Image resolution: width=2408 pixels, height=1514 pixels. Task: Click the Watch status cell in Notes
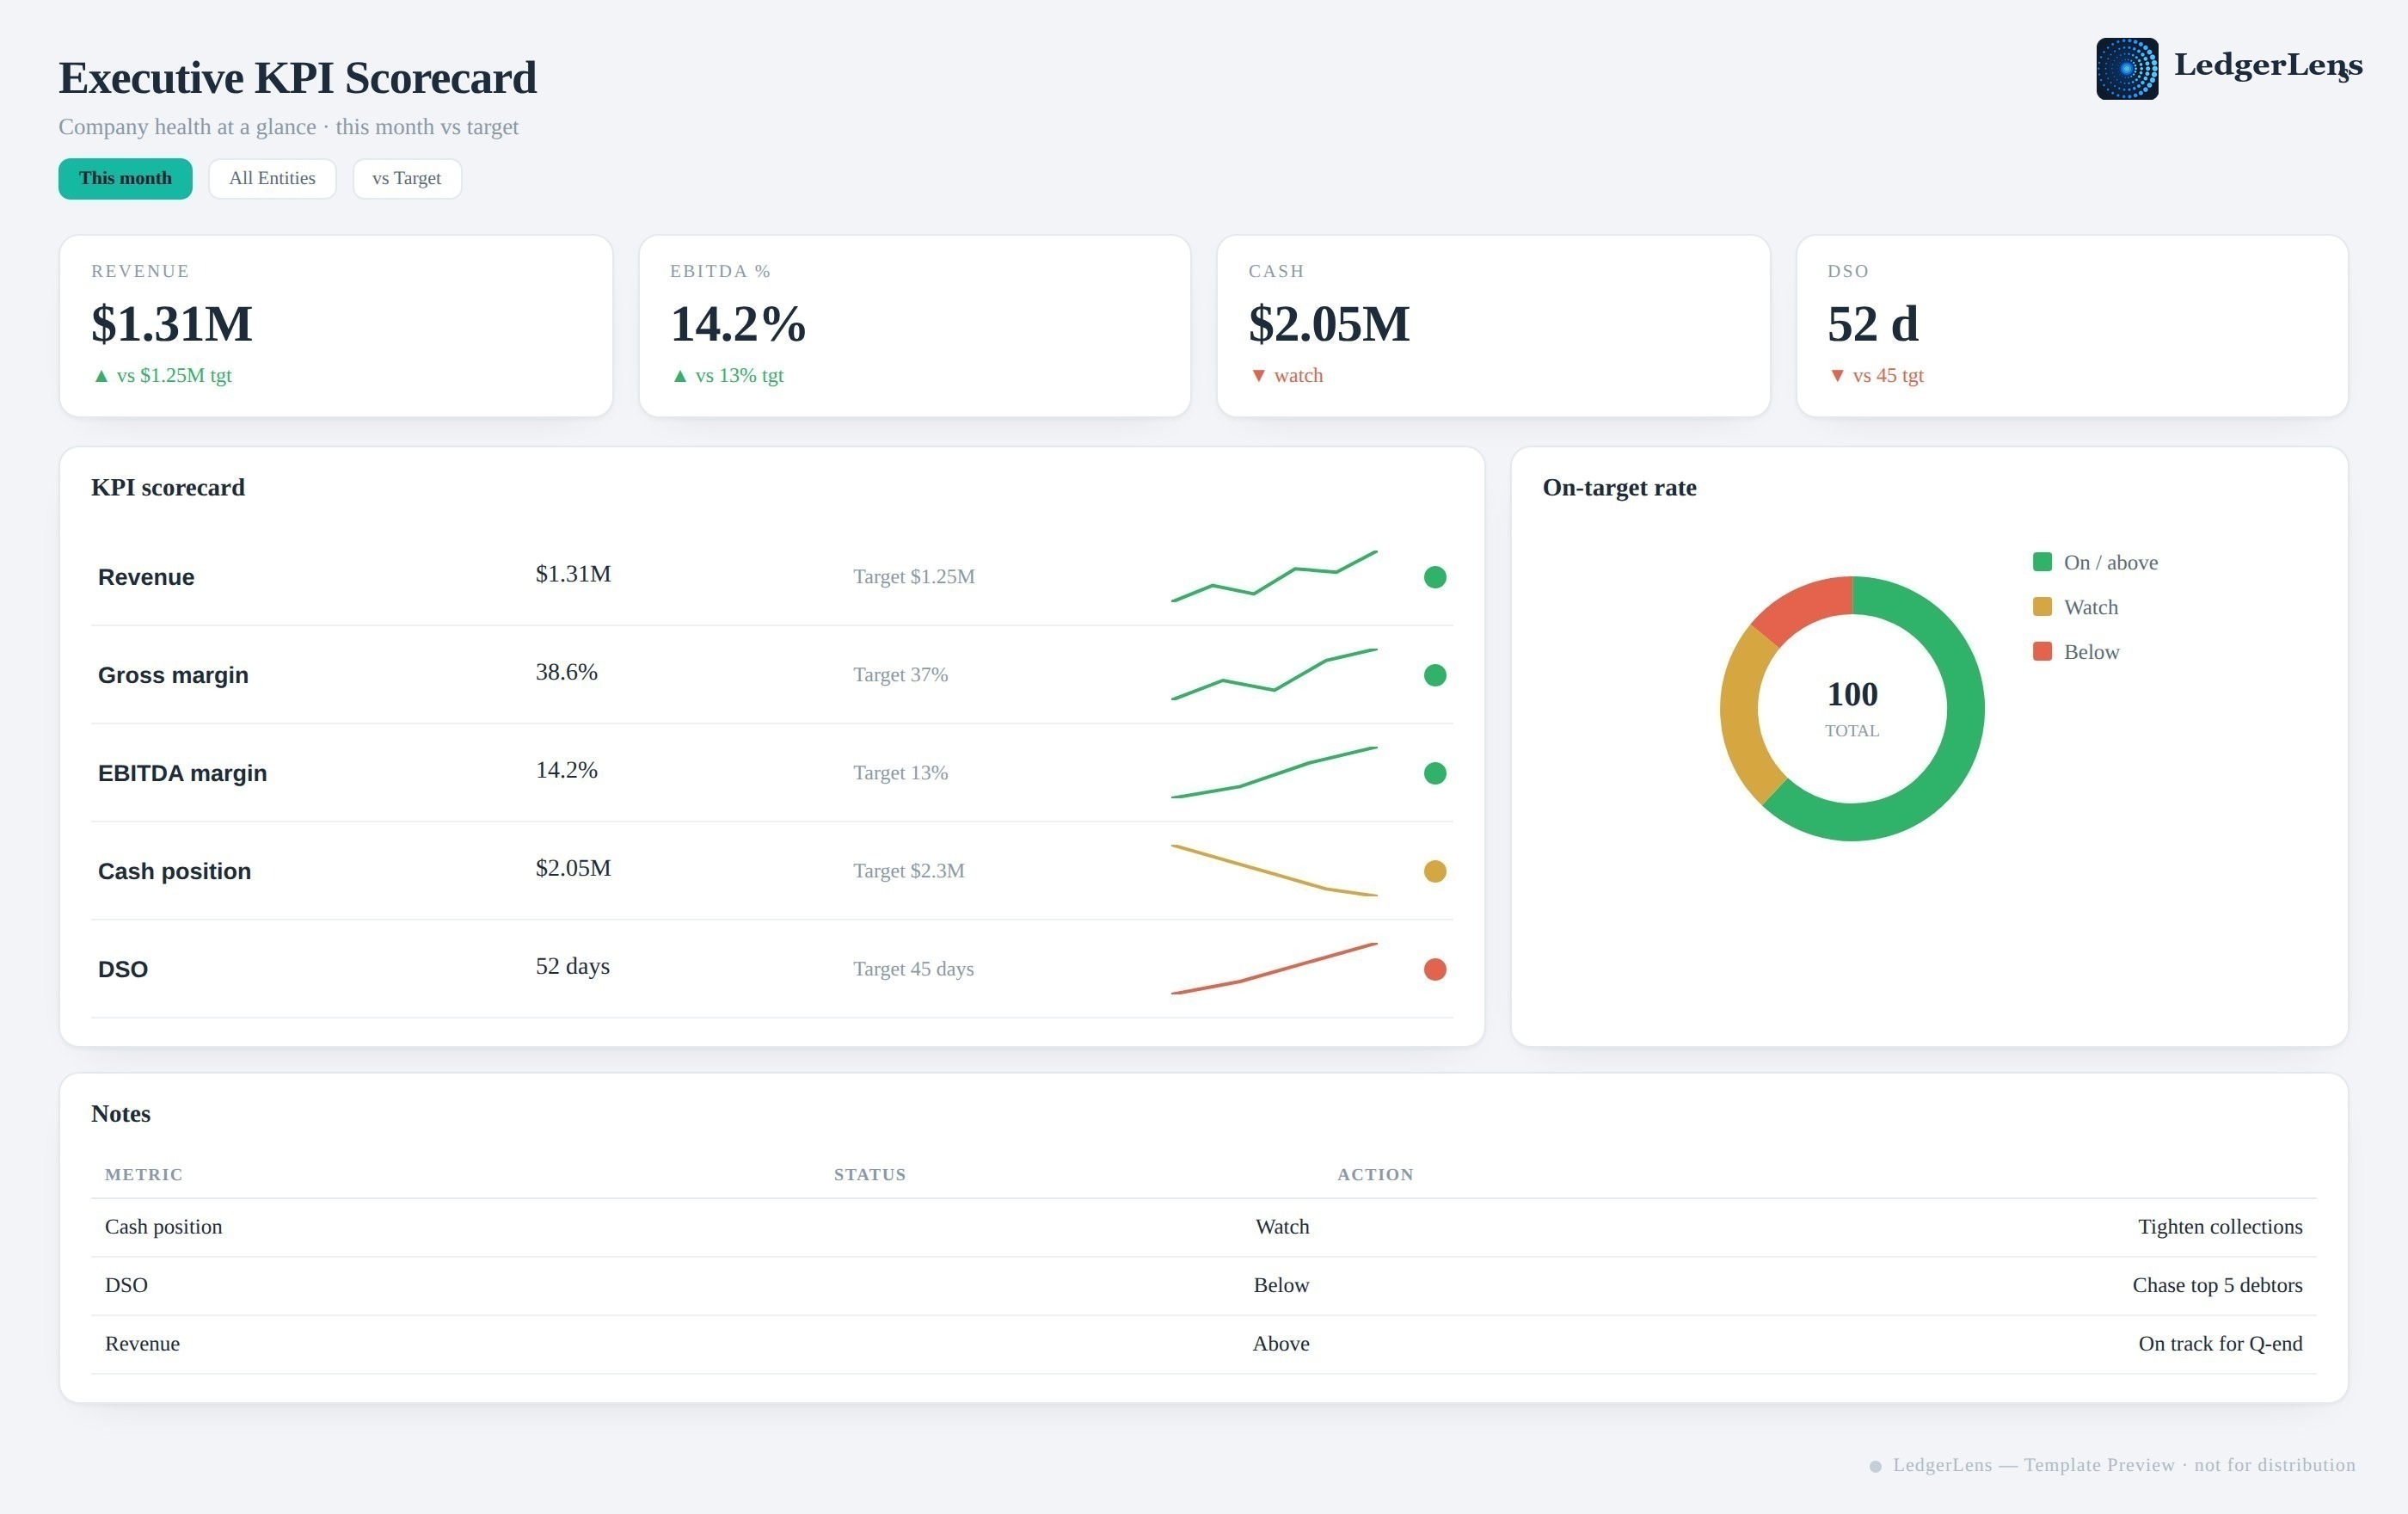tap(1282, 1227)
